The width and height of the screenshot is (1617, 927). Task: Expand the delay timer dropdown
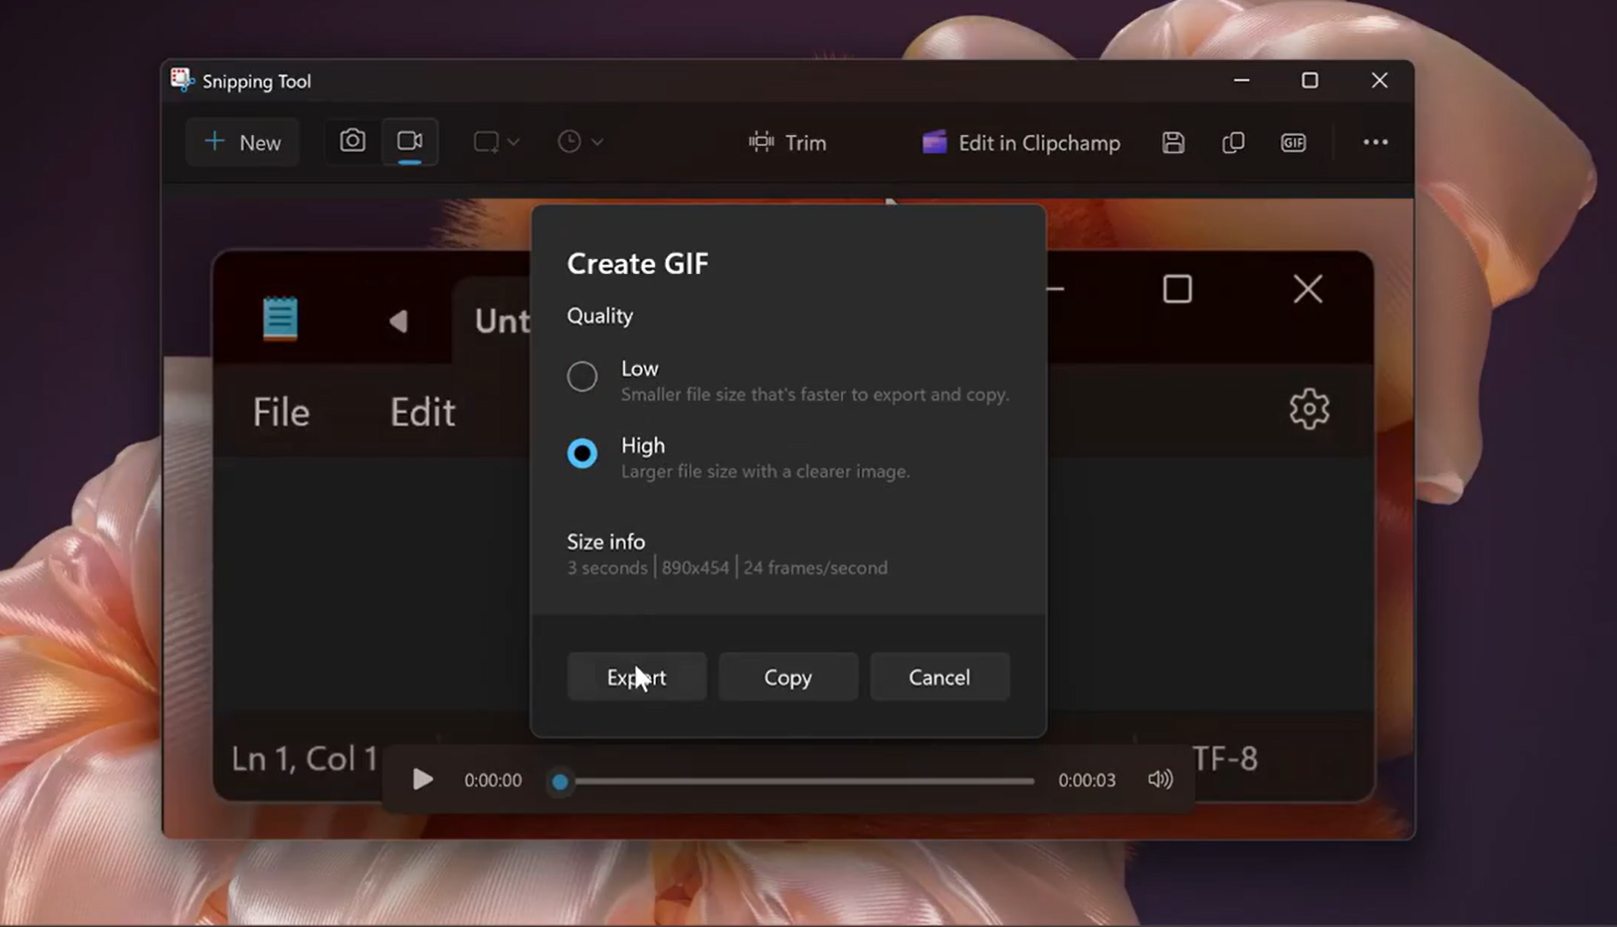[x=580, y=142]
